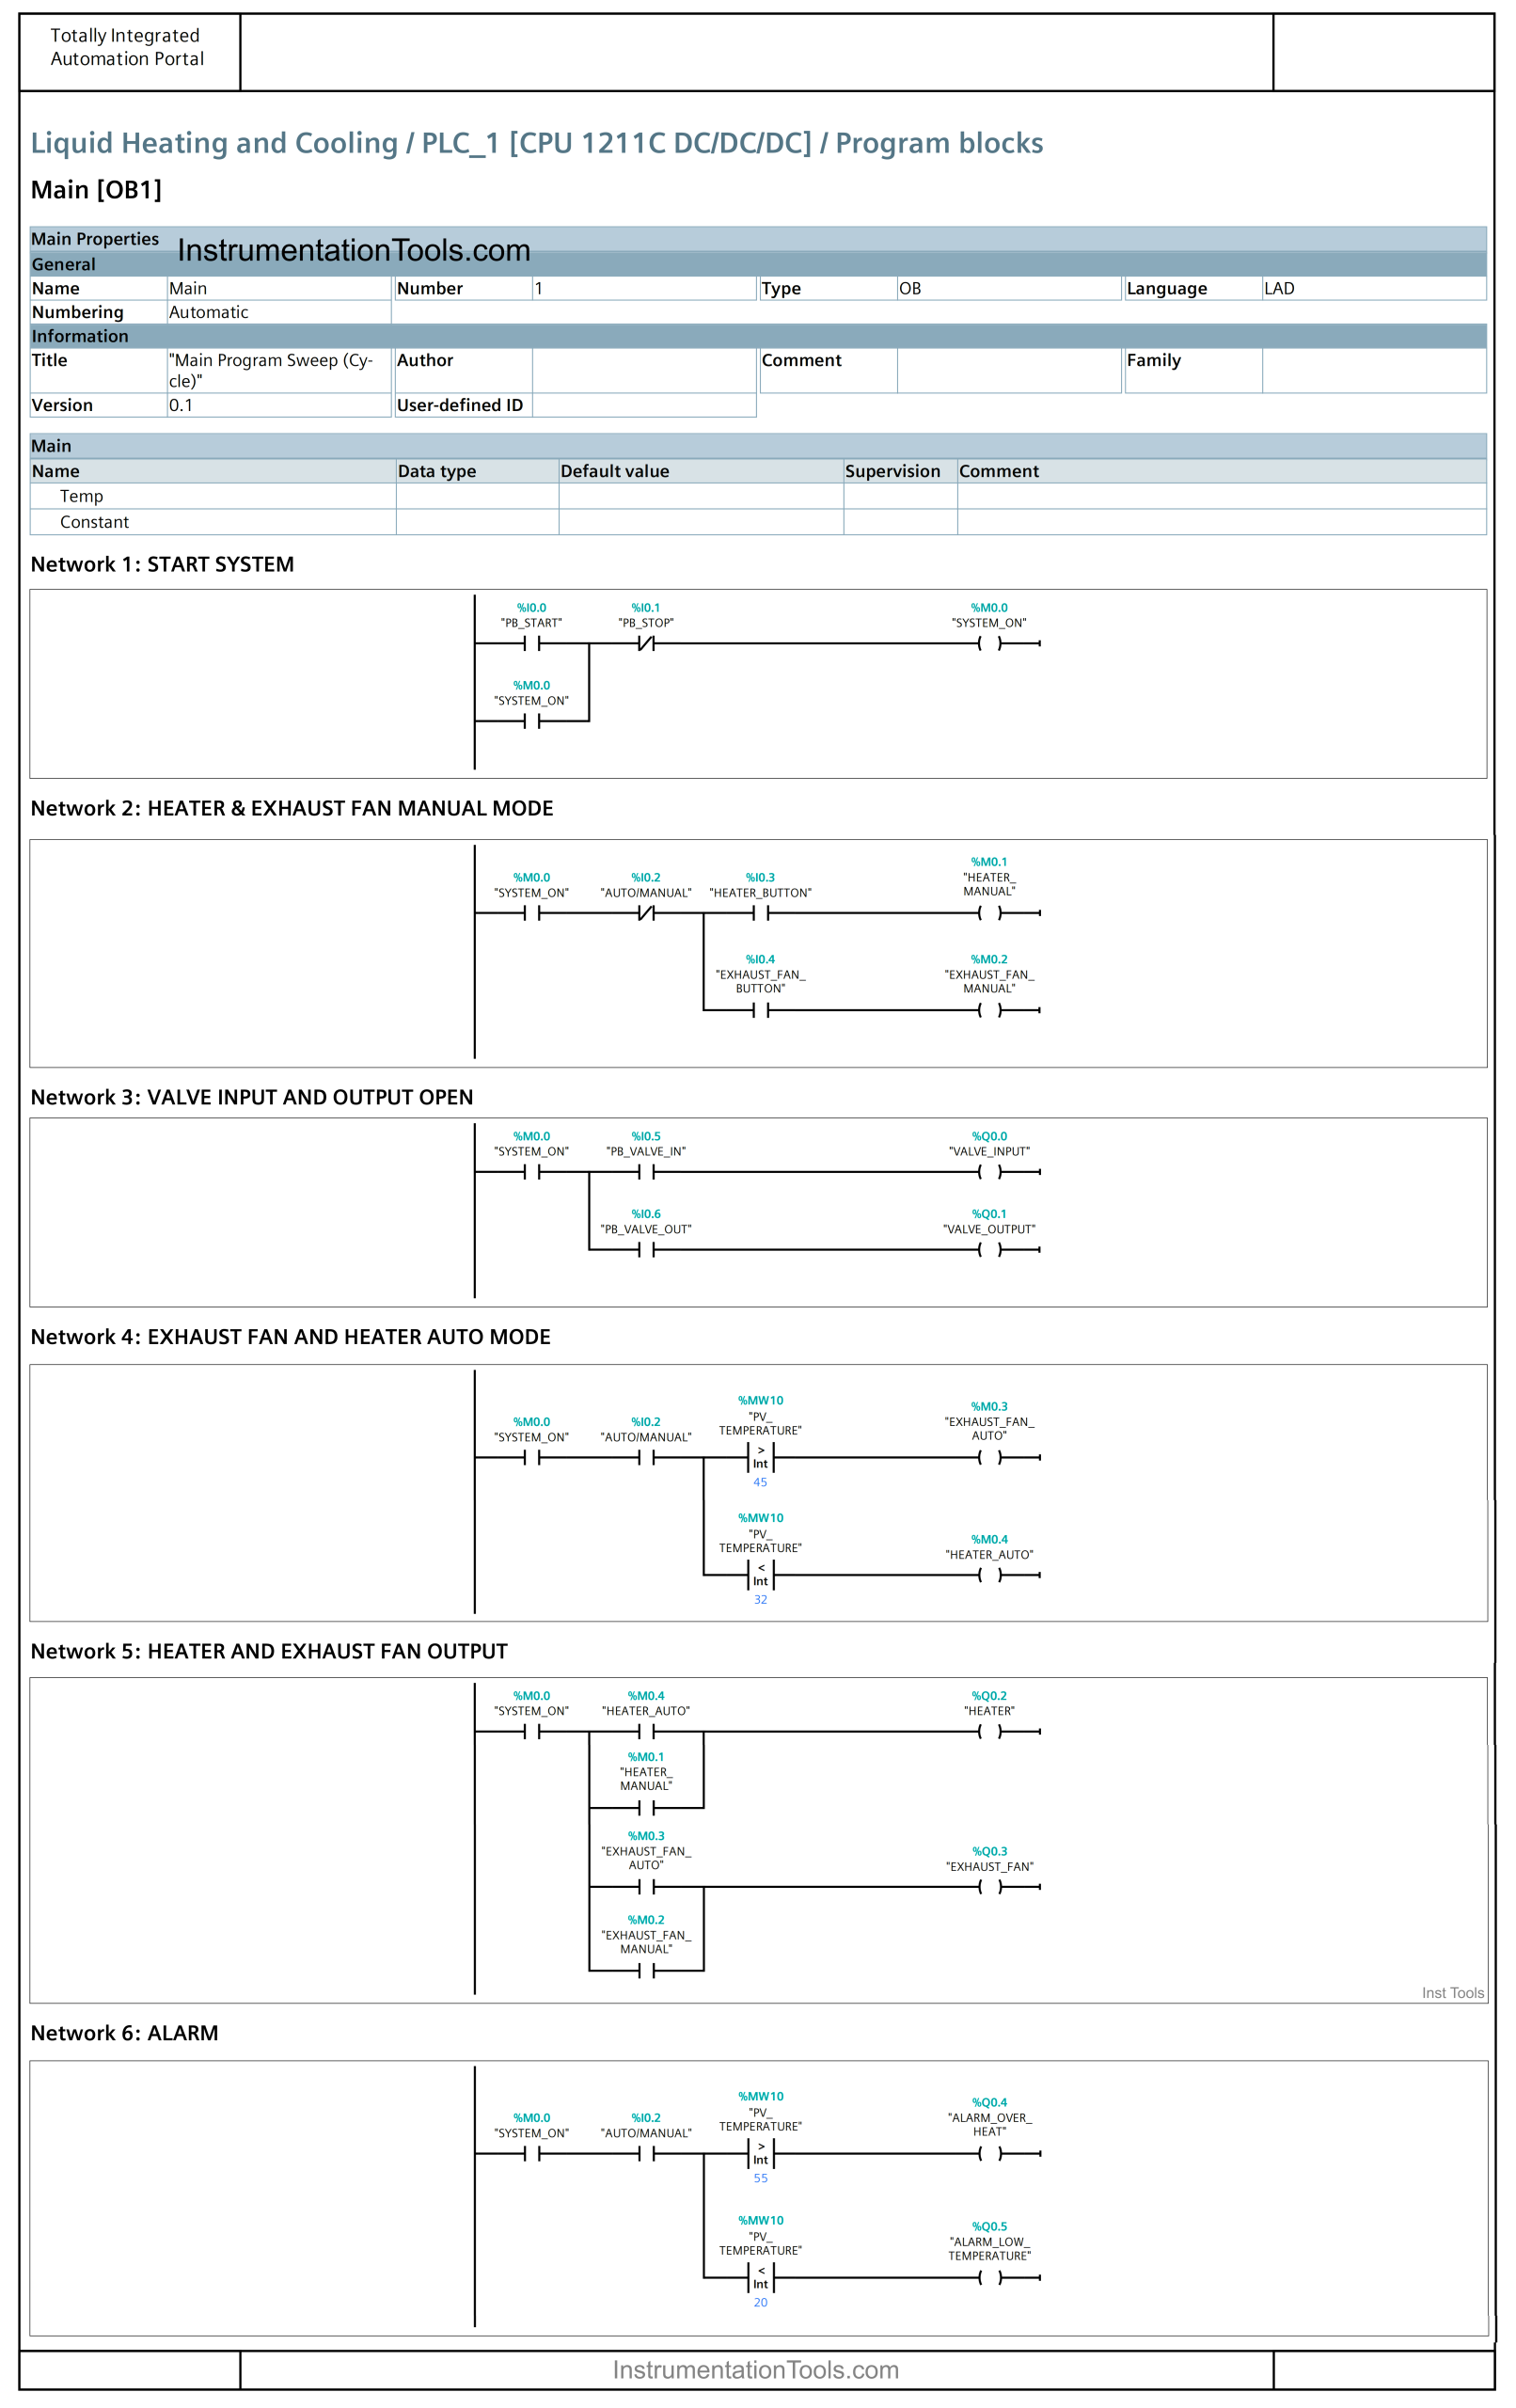
Task: Click the Version value '0.1'
Action: [x=279, y=405]
